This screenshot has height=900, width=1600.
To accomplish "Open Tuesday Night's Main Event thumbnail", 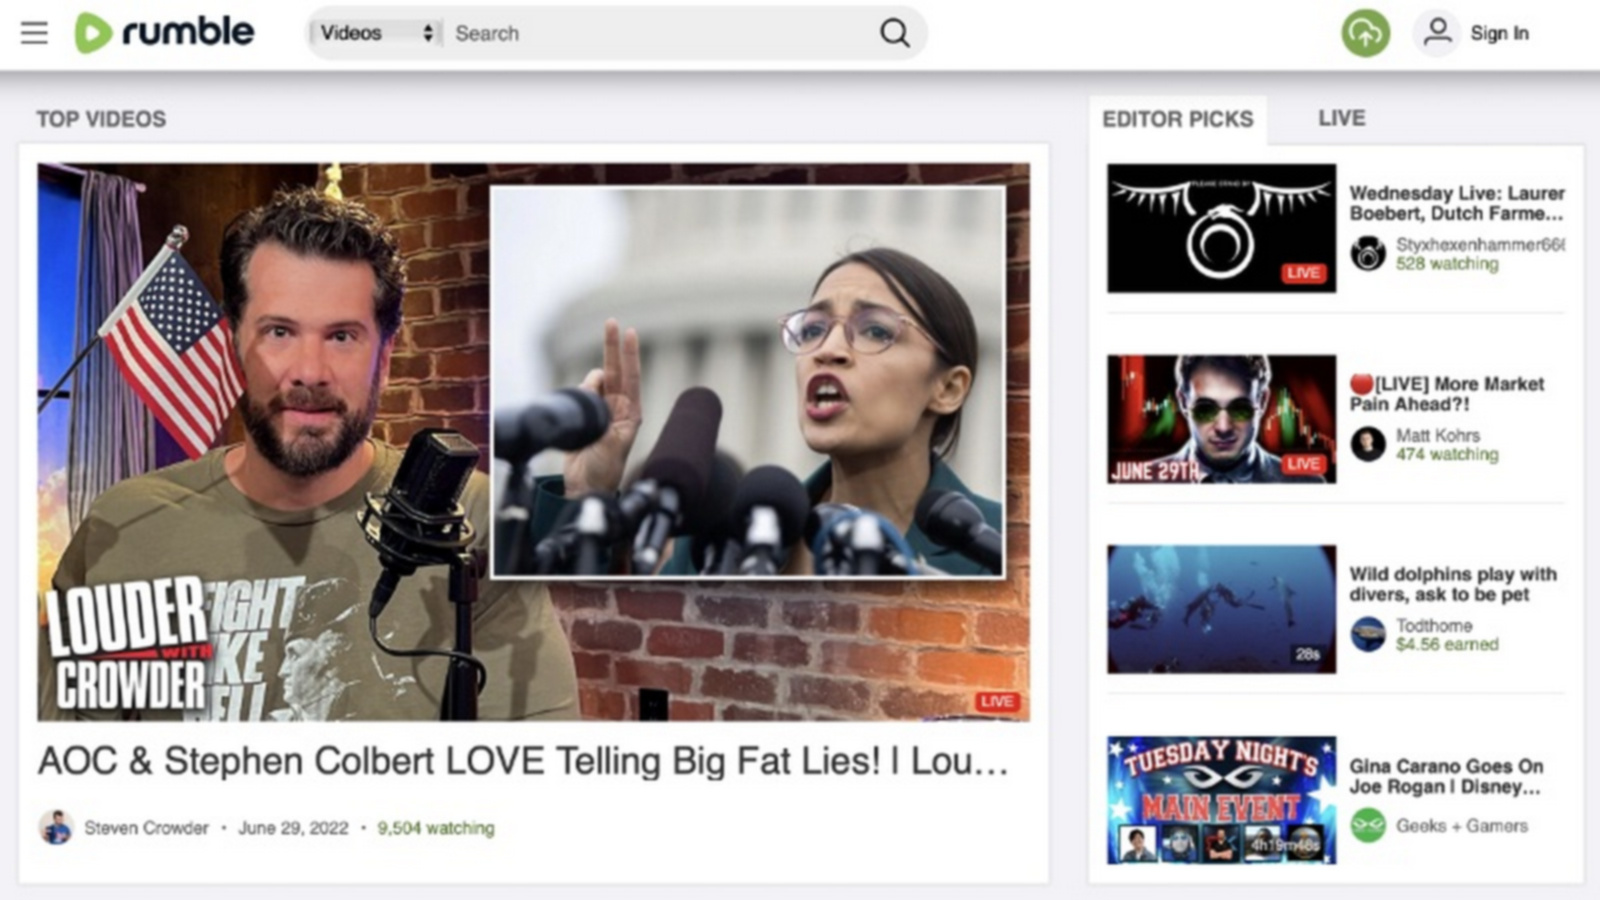I will [1221, 800].
